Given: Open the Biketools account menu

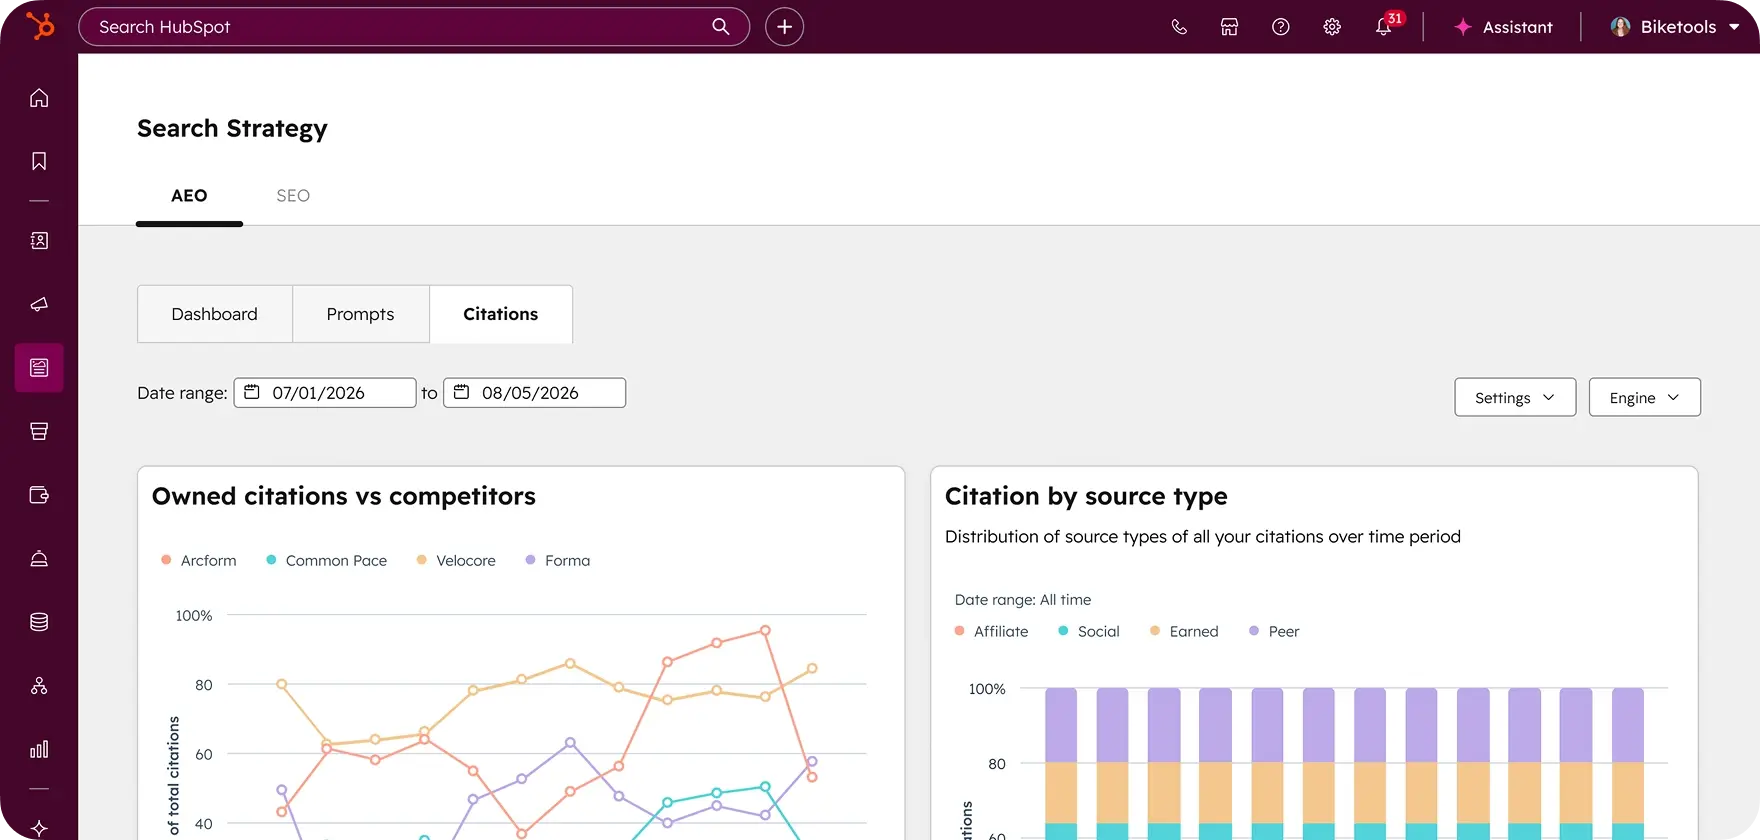Looking at the screenshot, I should (1675, 27).
